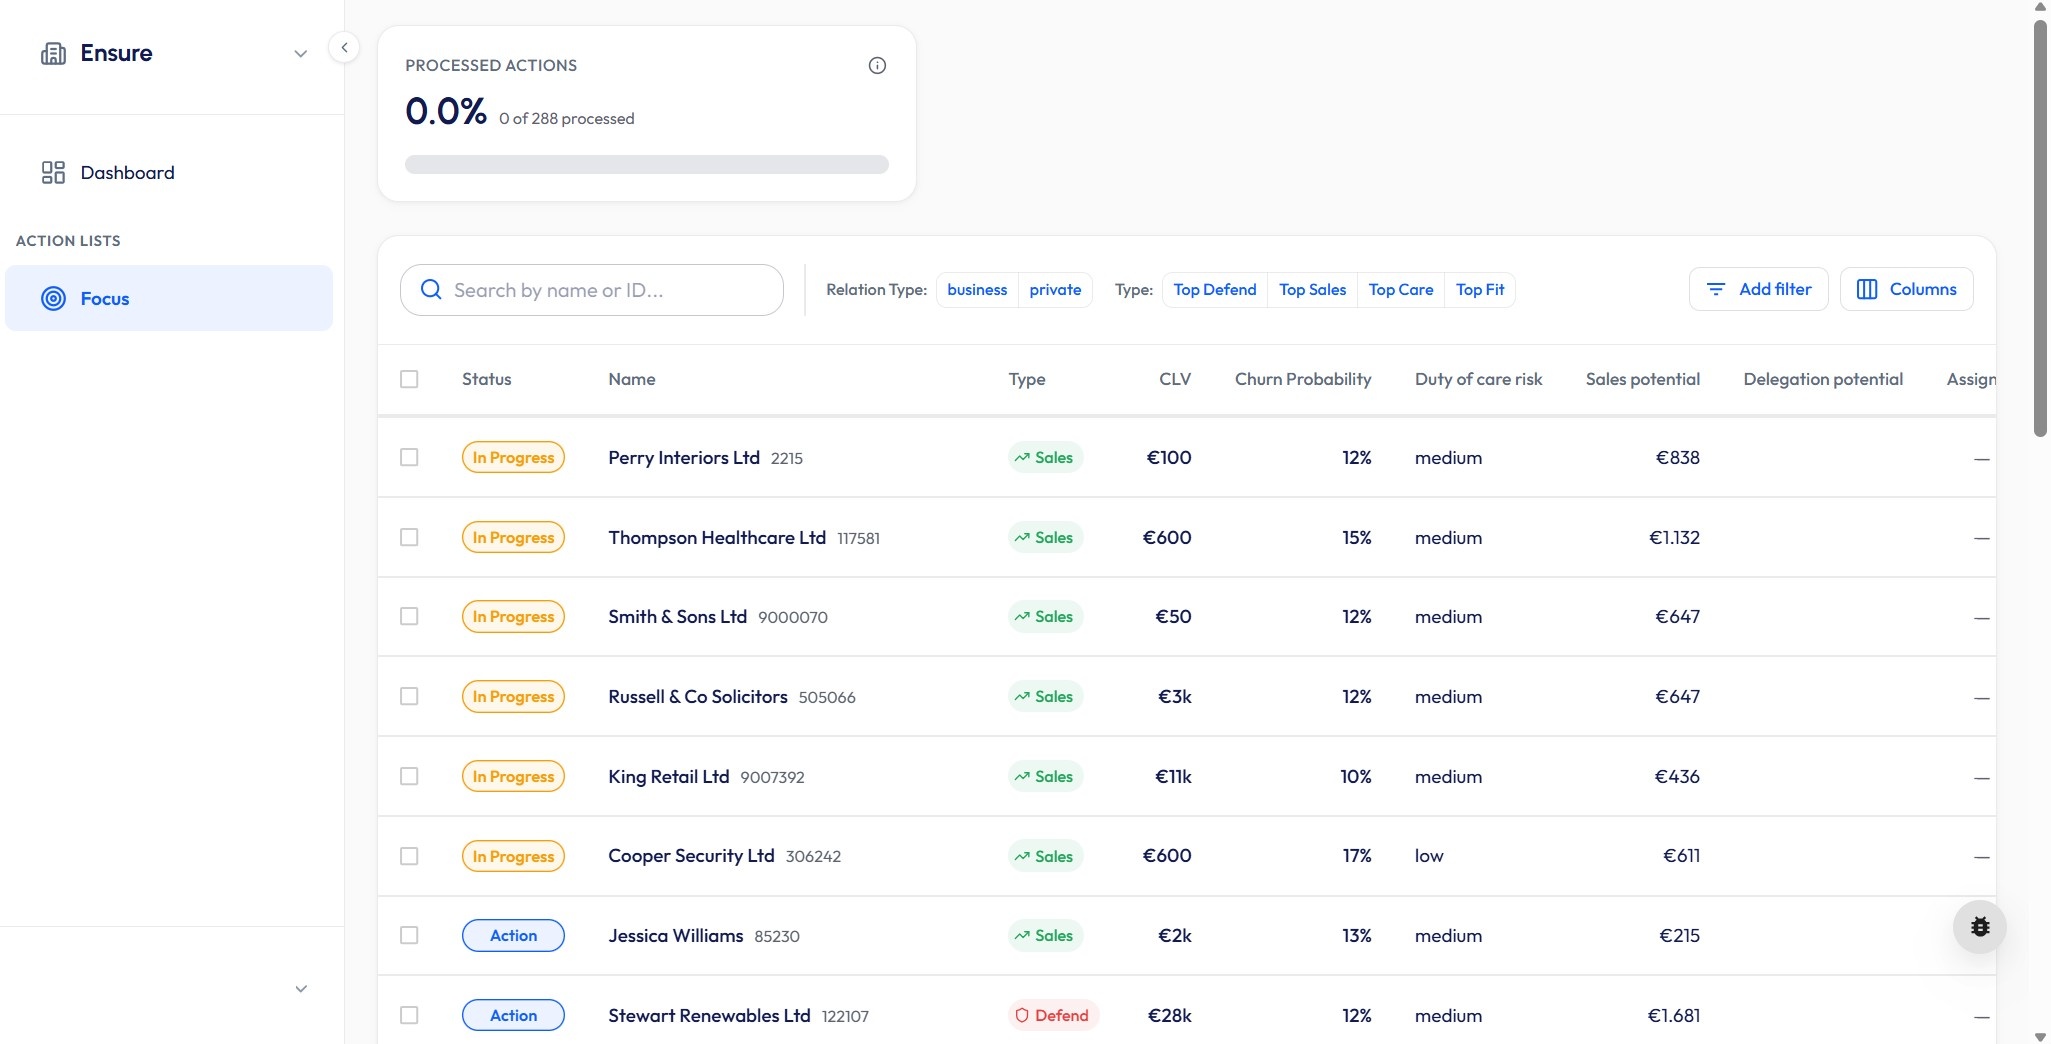
Task: Click the processed actions progress bar
Action: tap(646, 165)
